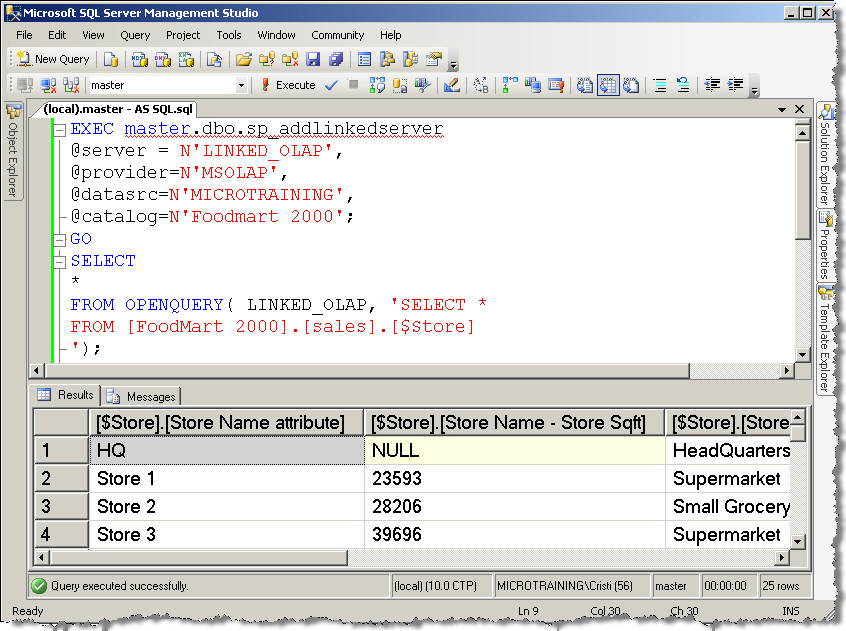Click the Comment out selected lines icon
Image resolution: width=846 pixels, height=631 pixels.
pos(660,85)
